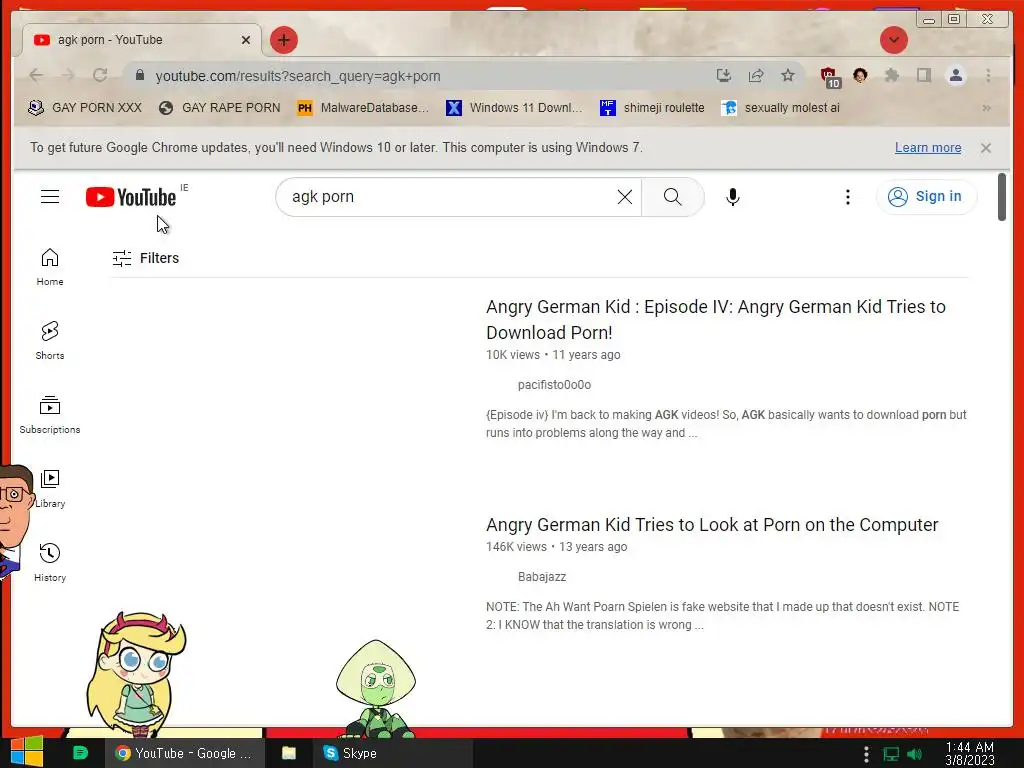Go to the YouTube logo home
This screenshot has width=1024, height=768.
tap(131, 197)
